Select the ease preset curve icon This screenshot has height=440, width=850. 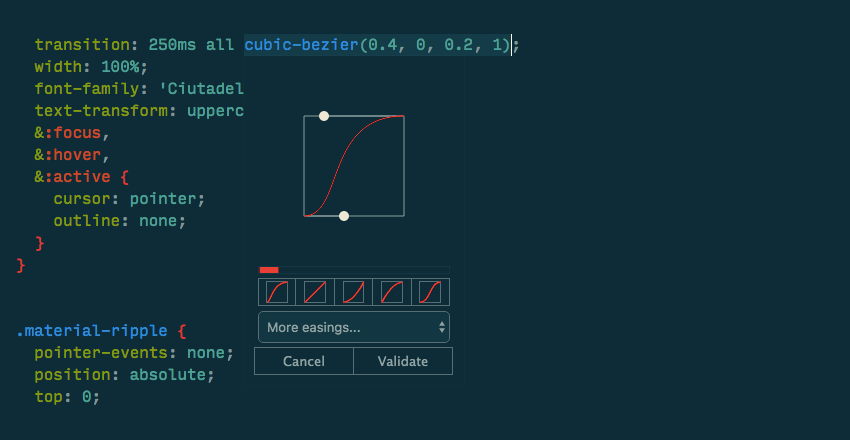pos(275,292)
